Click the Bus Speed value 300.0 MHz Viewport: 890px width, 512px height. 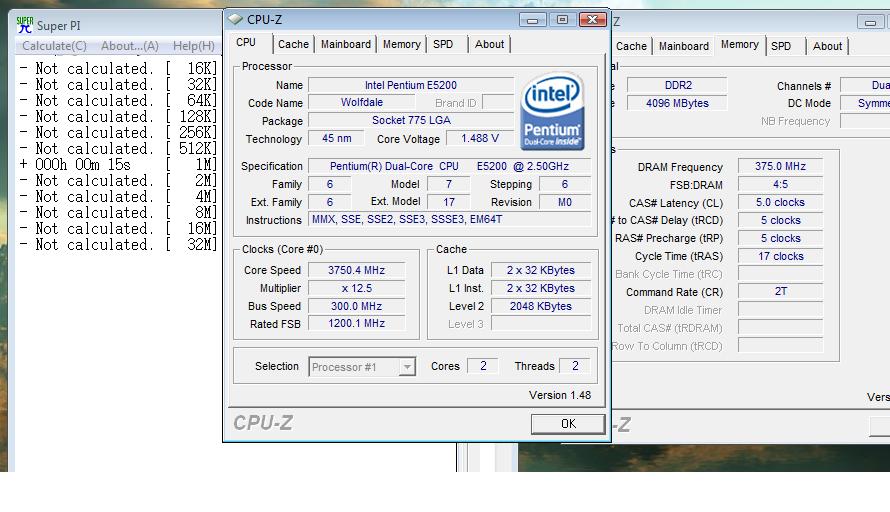[x=356, y=306]
